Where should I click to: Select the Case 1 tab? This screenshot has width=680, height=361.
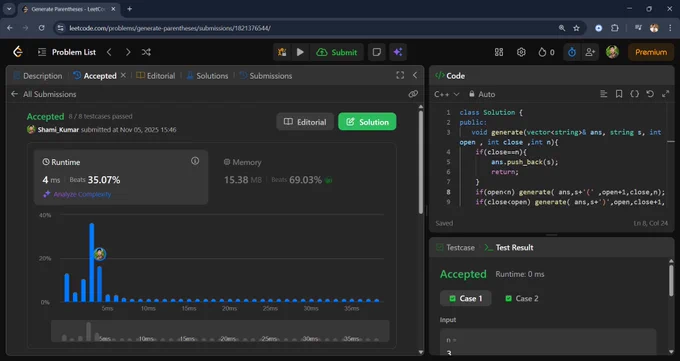(465, 299)
